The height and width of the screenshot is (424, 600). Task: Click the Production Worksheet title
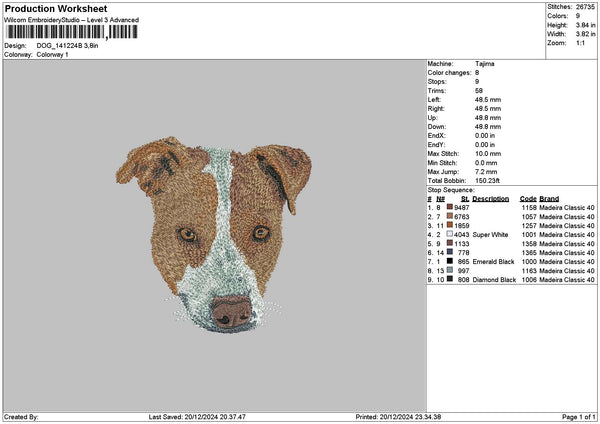click(55, 9)
